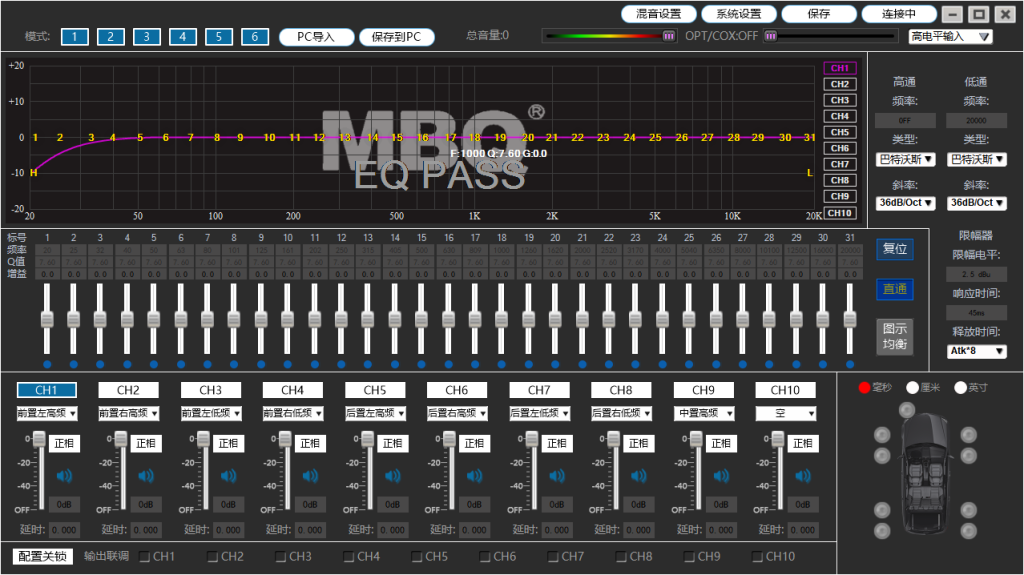This screenshot has height=575, width=1024.
Task: Open the CH1 前置左高频 assignment dropdown
Action: [x=46, y=414]
